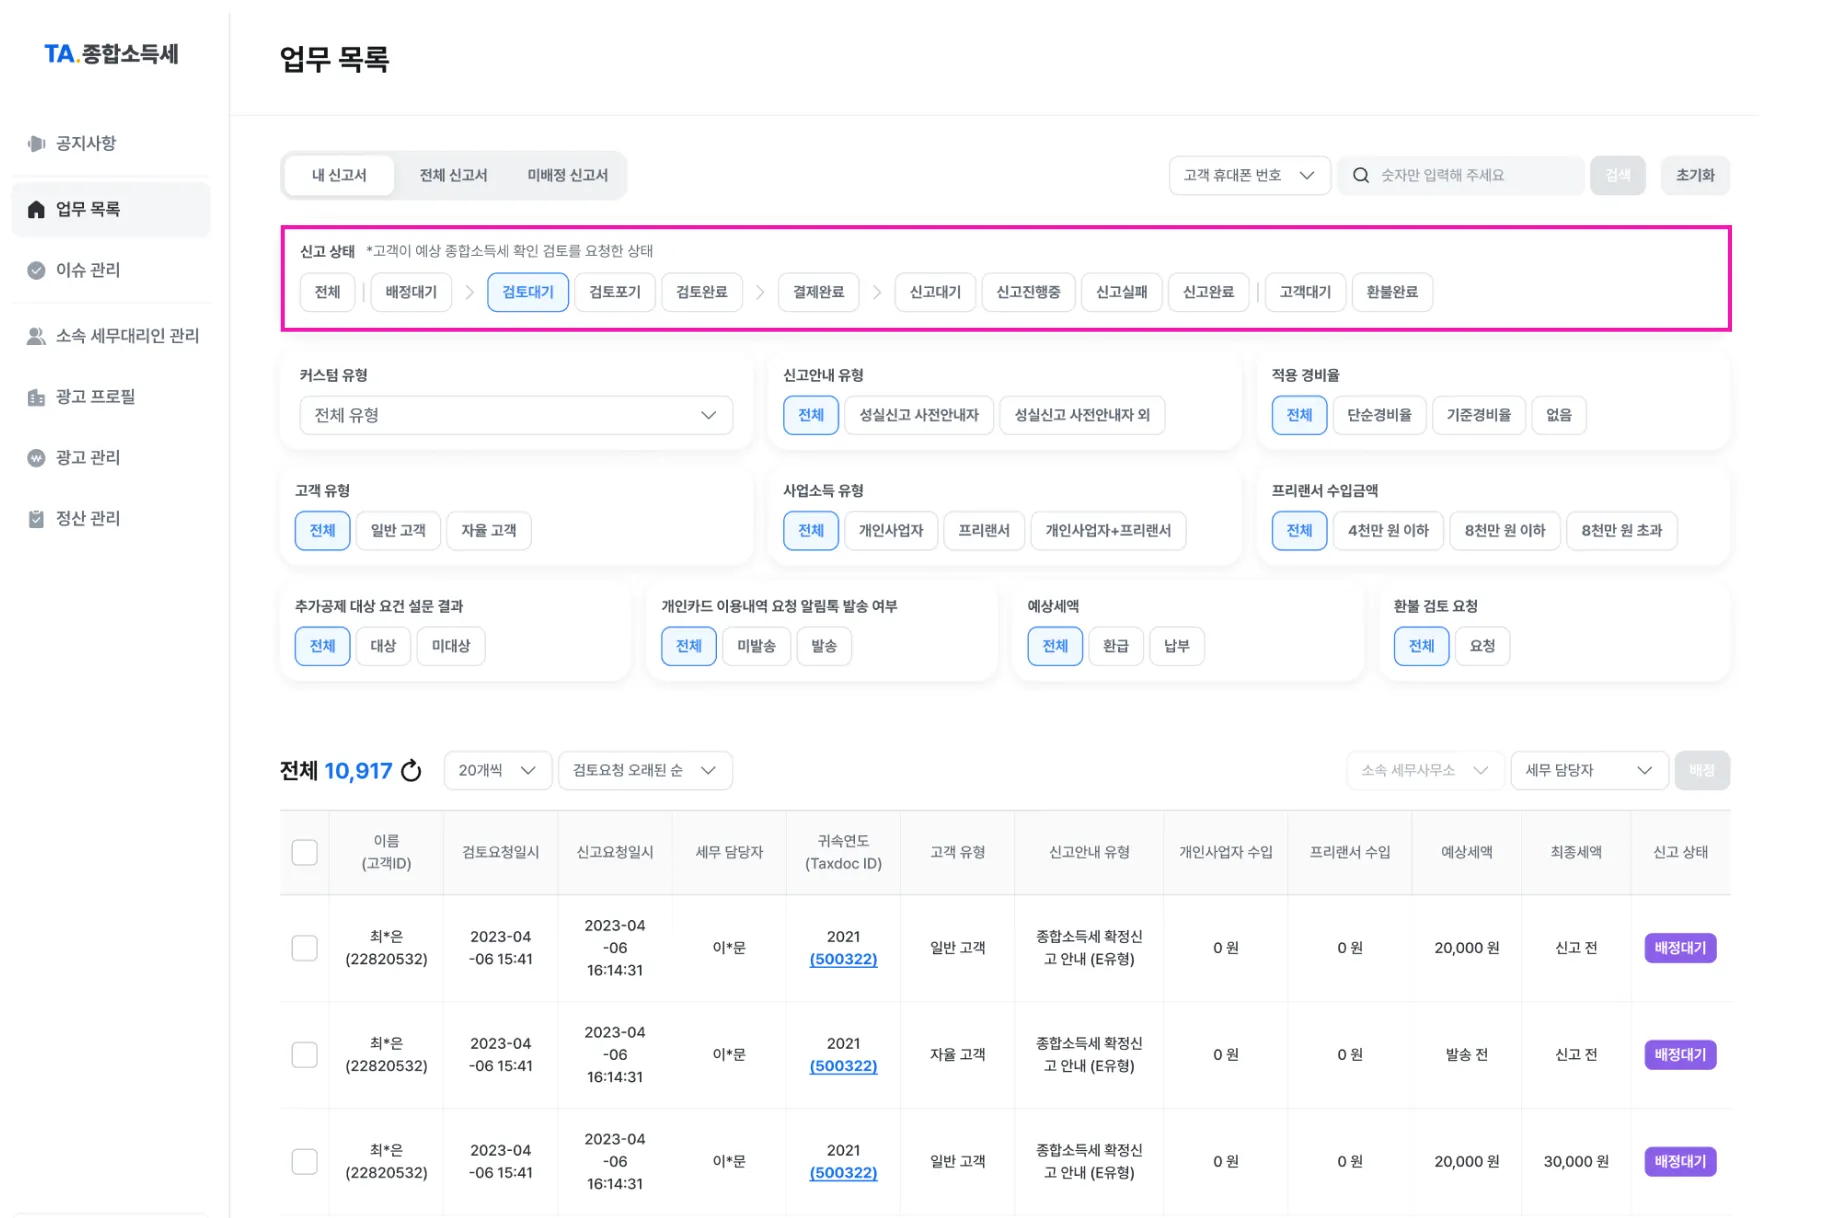Select the 검토완료 status filter chip
1834x1218 pixels.
(702, 292)
